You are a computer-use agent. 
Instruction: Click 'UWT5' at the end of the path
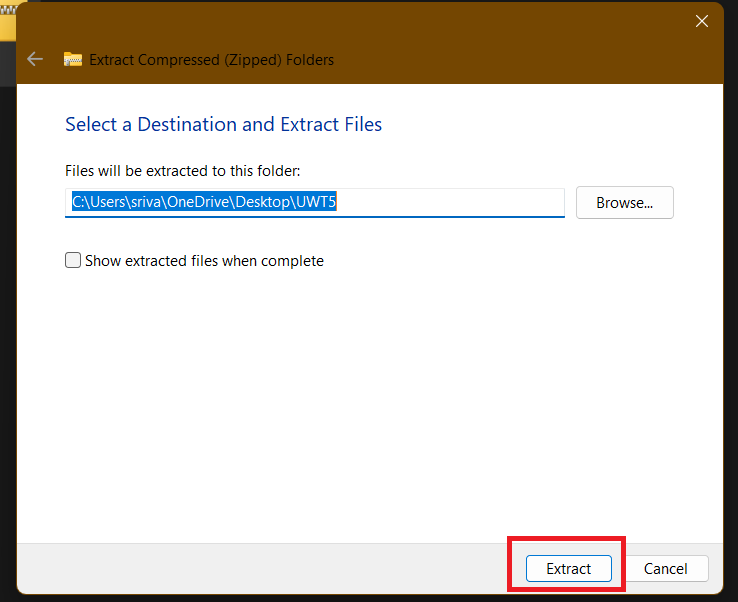[323, 202]
